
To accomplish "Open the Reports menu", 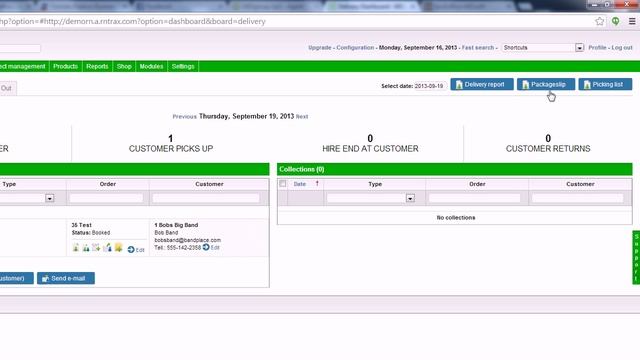I will 97,66.
